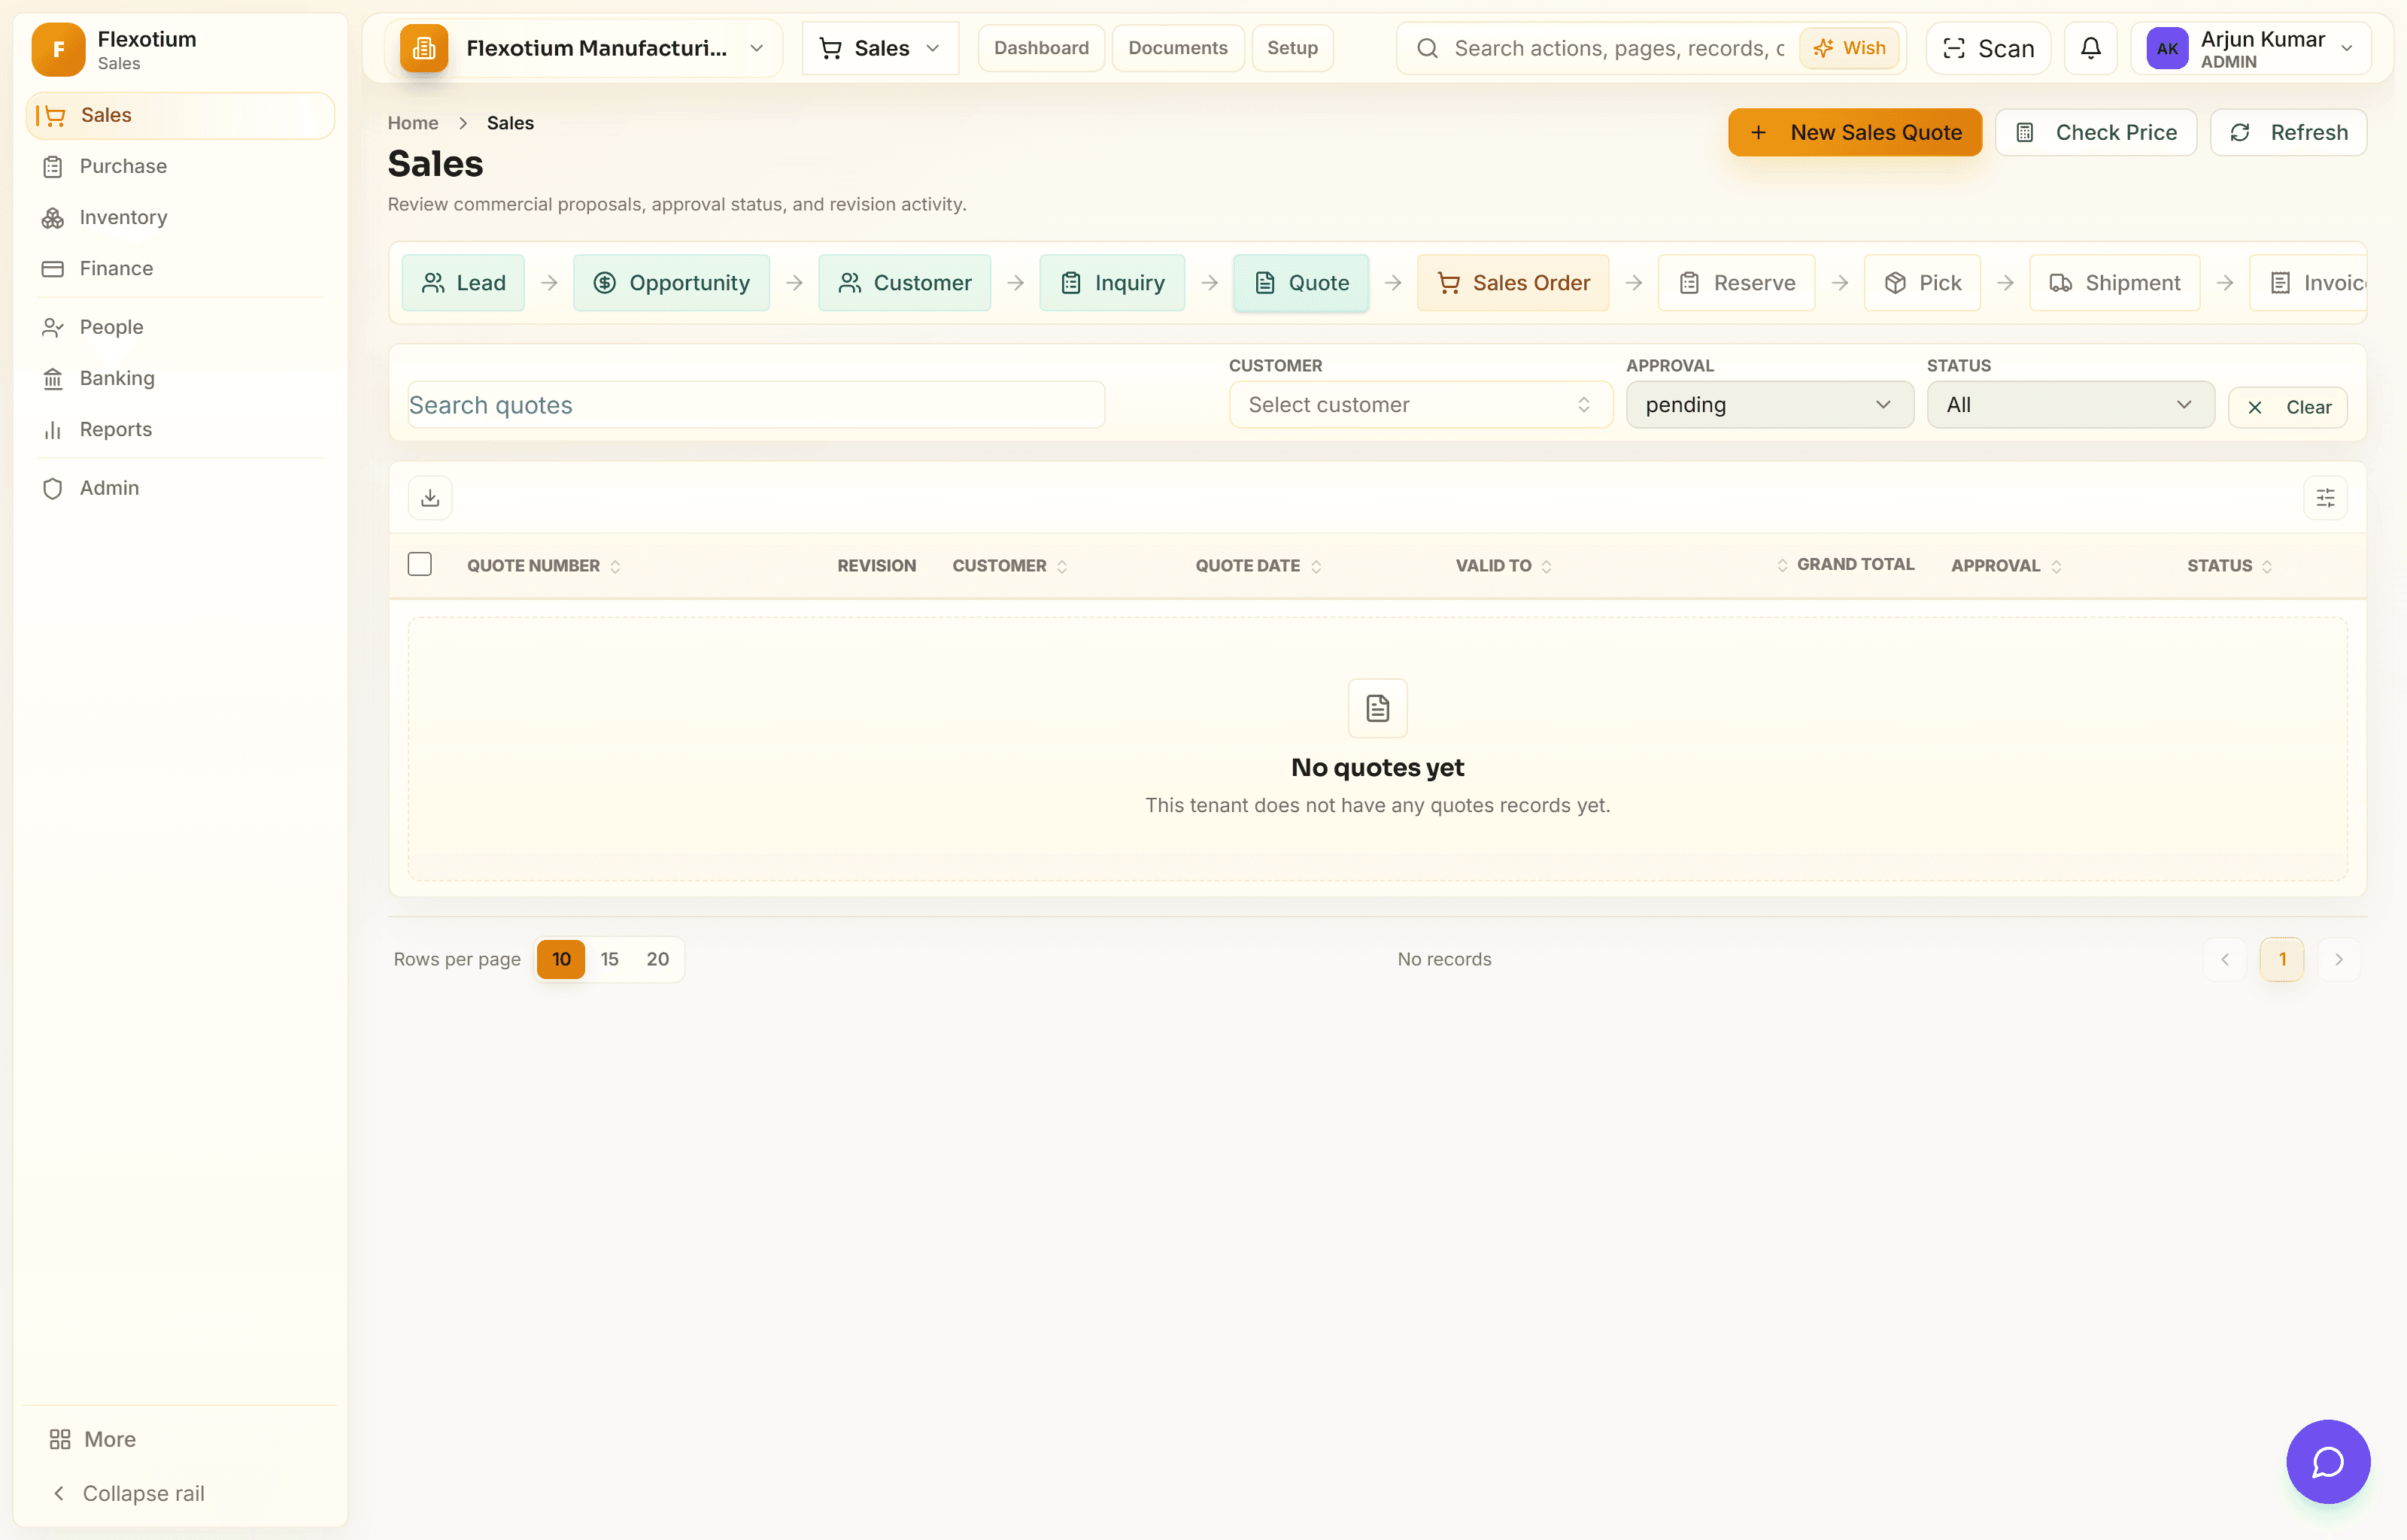Sort by Quote Date column
2407x1540 pixels.
click(1259, 566)
